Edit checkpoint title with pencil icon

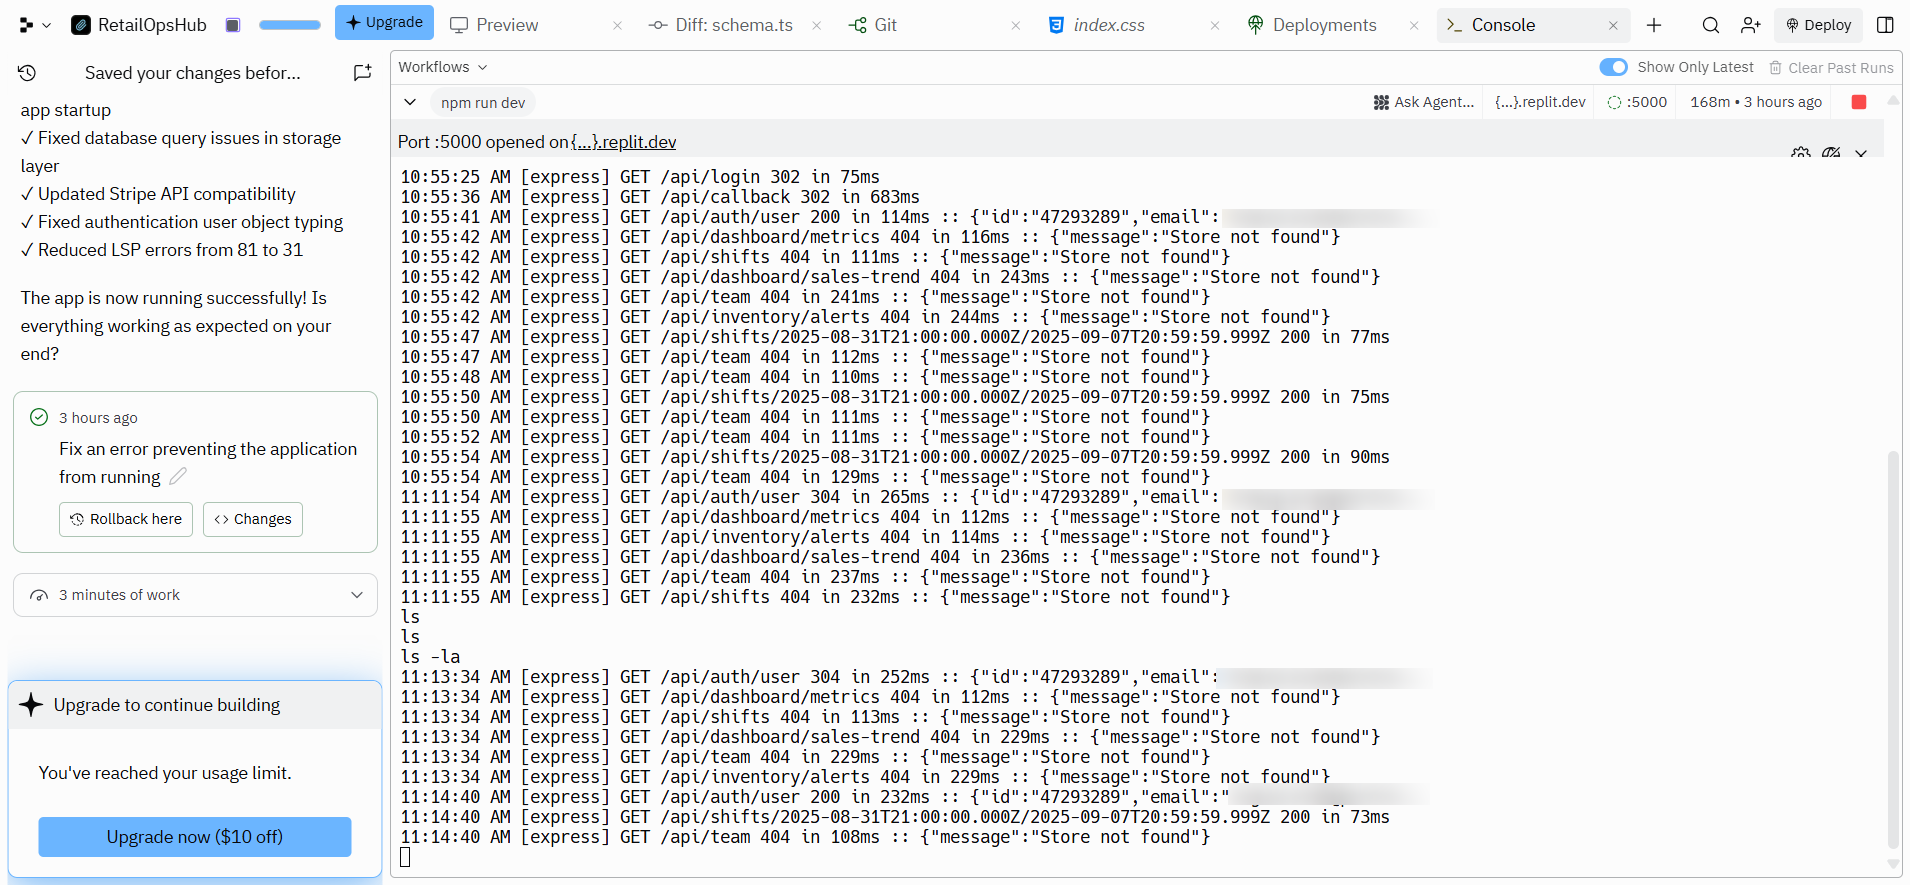point(178,476)
